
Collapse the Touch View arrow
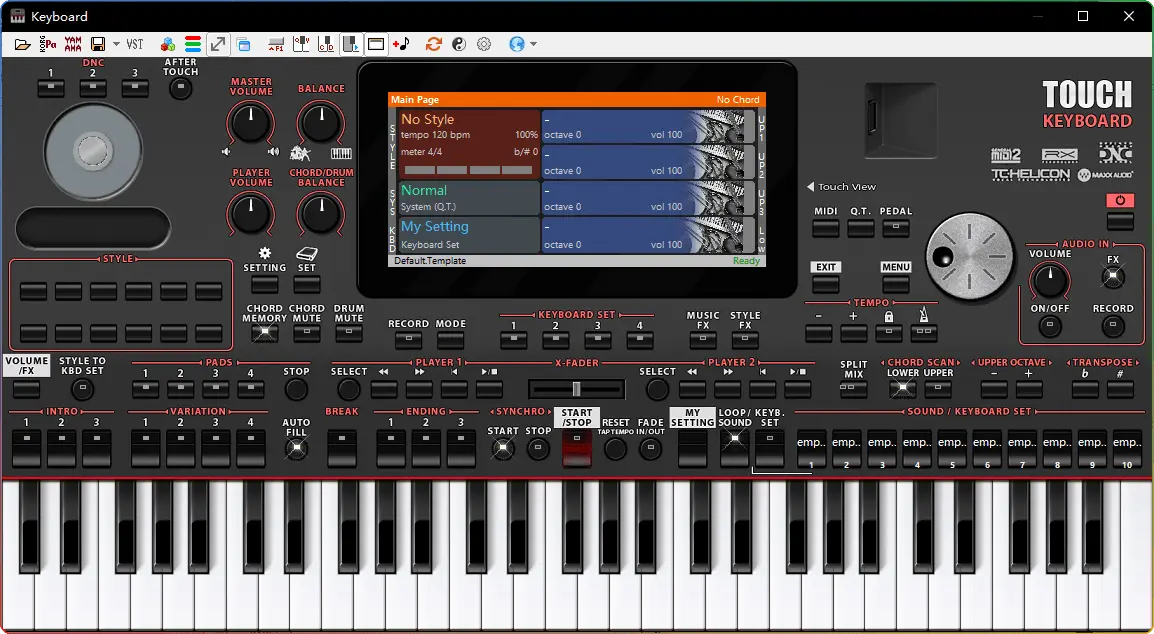click(811, 187)
